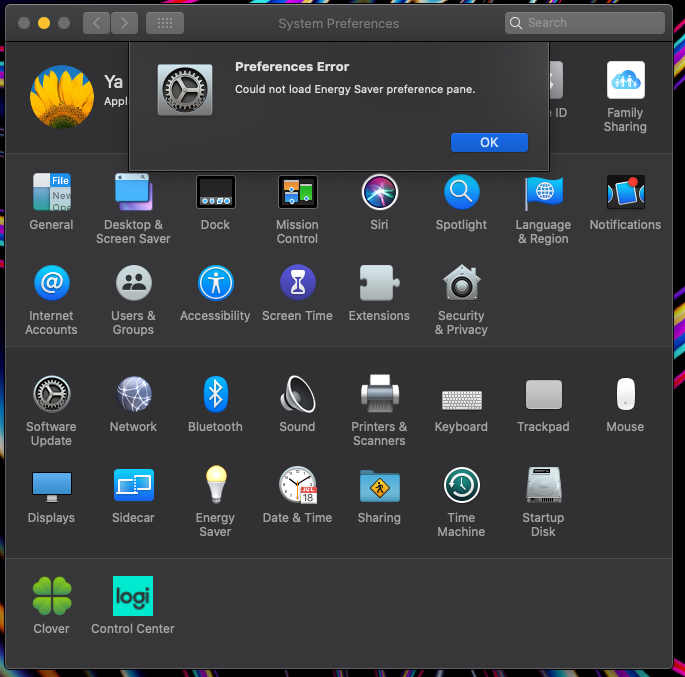Viewport: 685px width, 677px height.
Task: Click the sunflower user profile picture
Action: coord(62,97)
